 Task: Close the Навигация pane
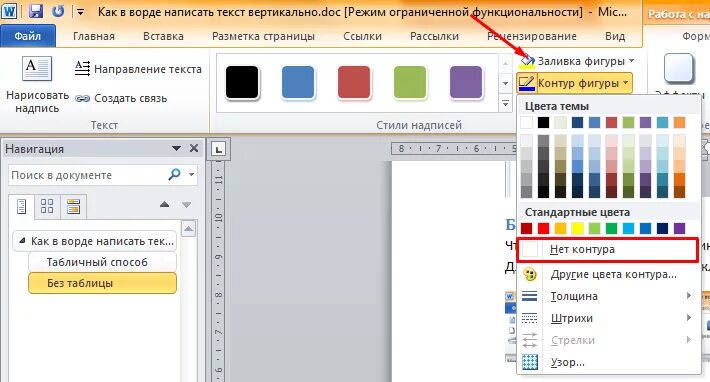click(194, 148)
